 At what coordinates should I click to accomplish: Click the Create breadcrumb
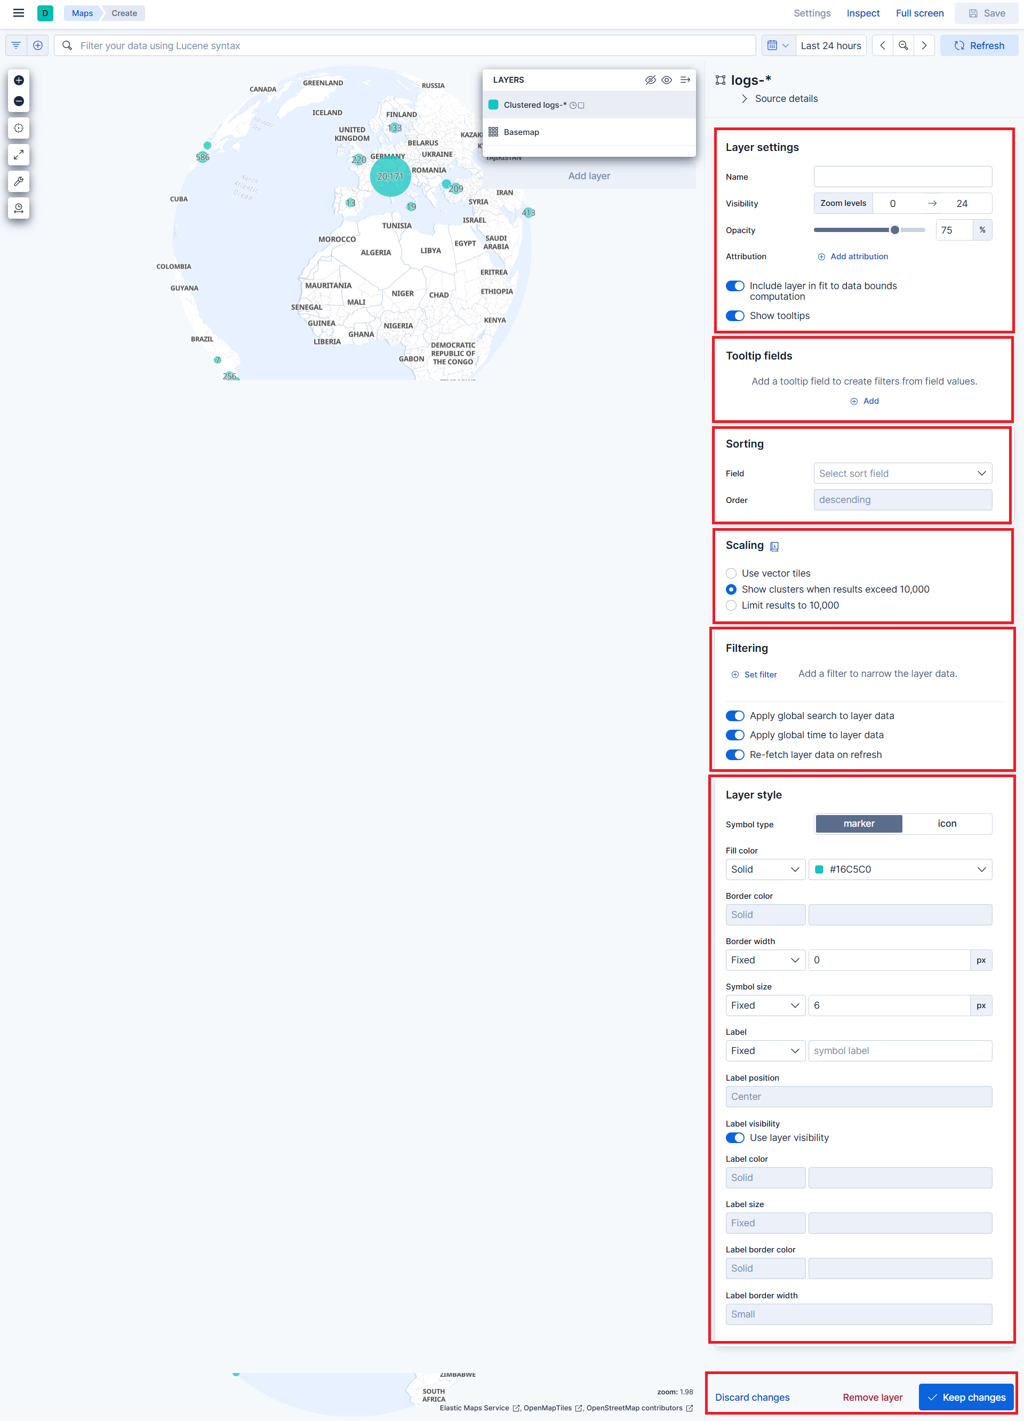(124, 13)
